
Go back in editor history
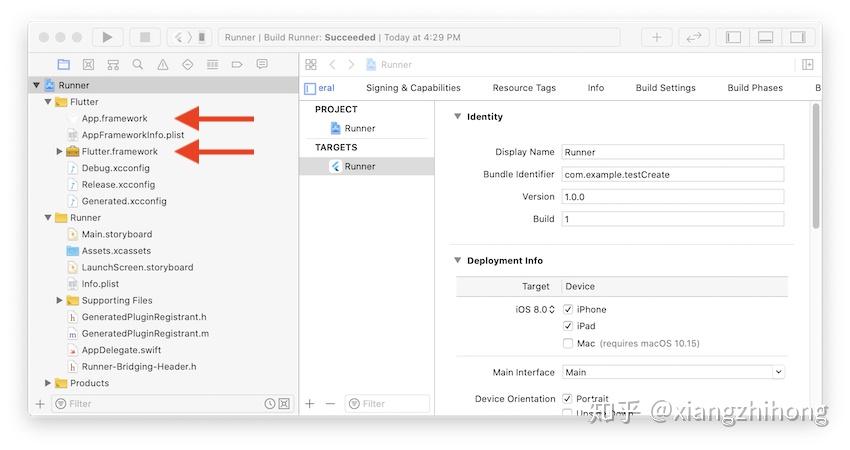[x=332, y=65]
